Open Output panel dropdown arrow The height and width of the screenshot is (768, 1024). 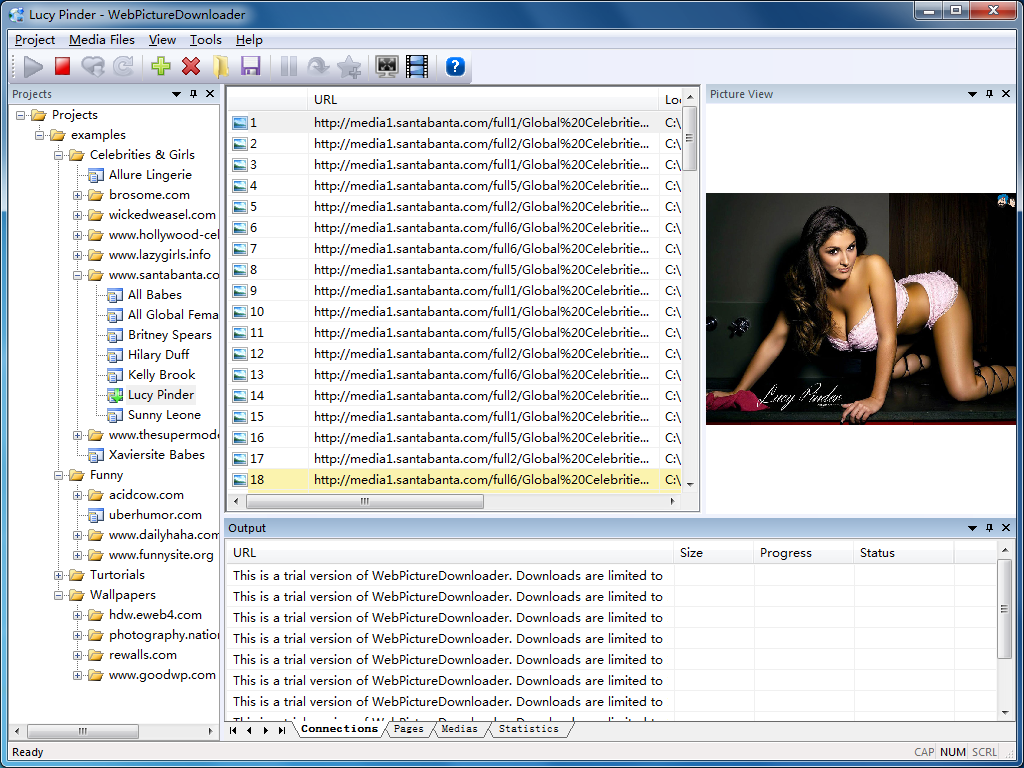click(972, 528)
